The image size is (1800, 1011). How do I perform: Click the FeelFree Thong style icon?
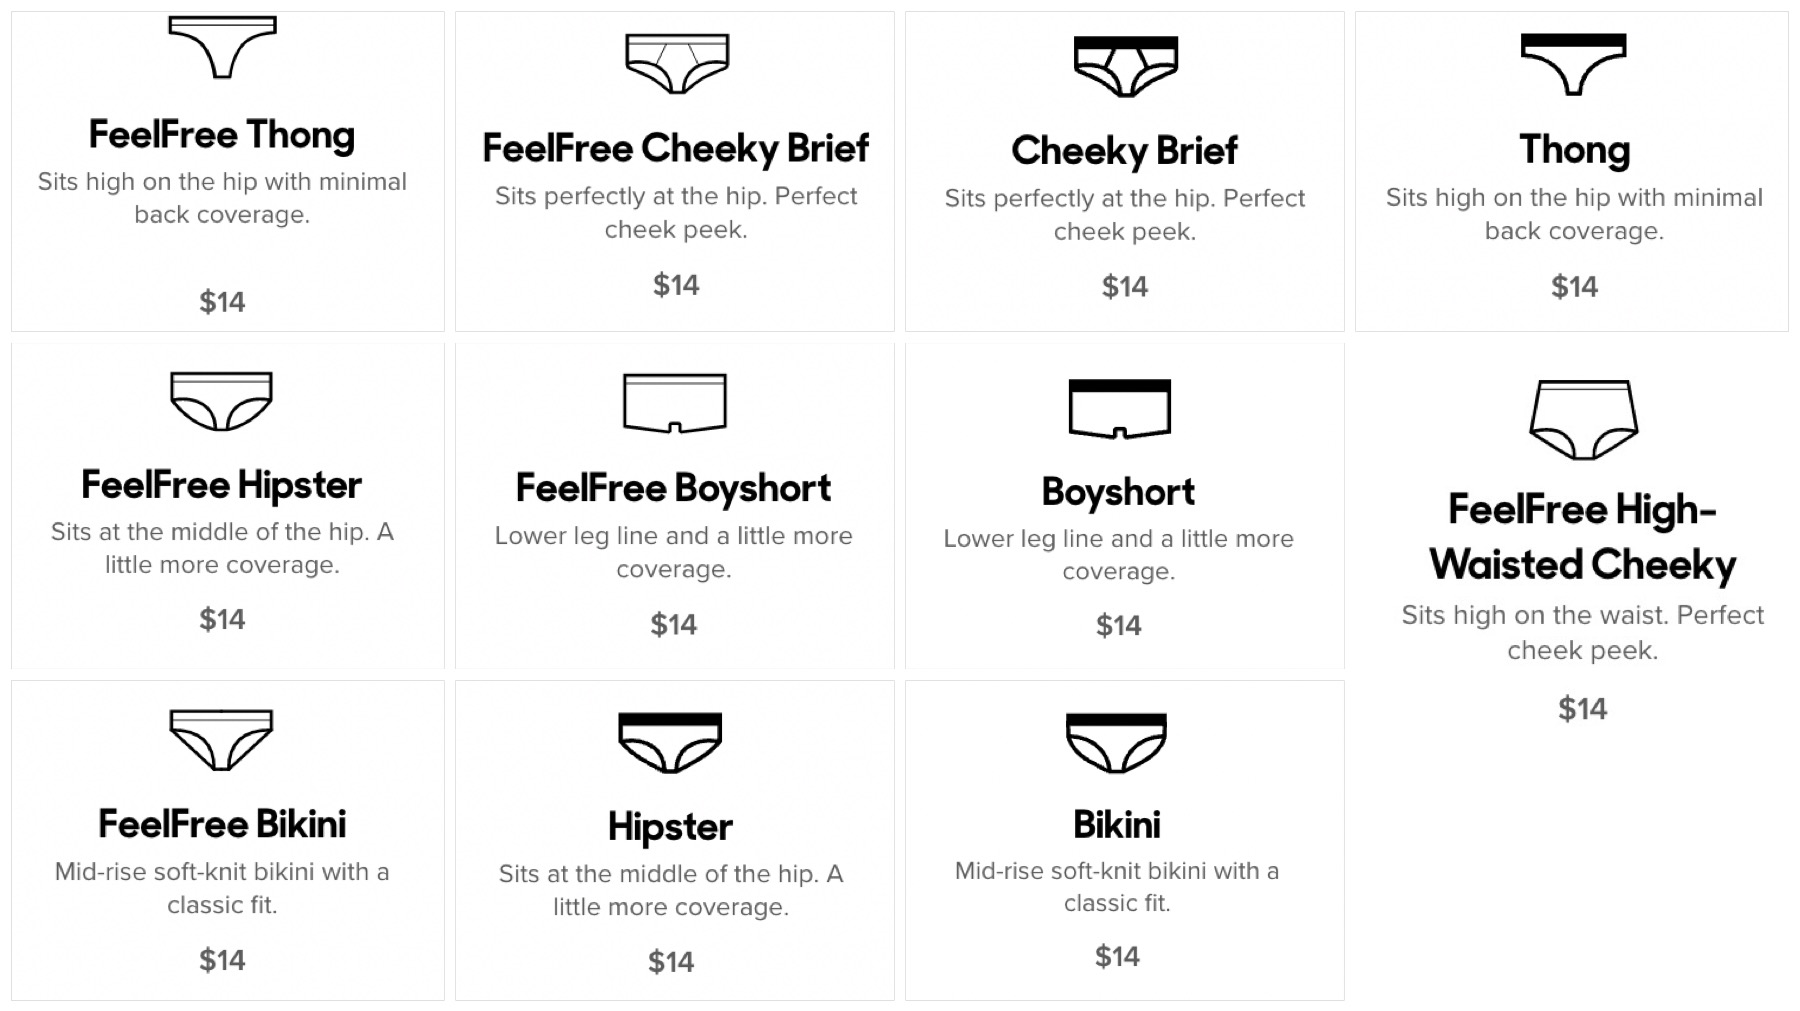(222, 46)
